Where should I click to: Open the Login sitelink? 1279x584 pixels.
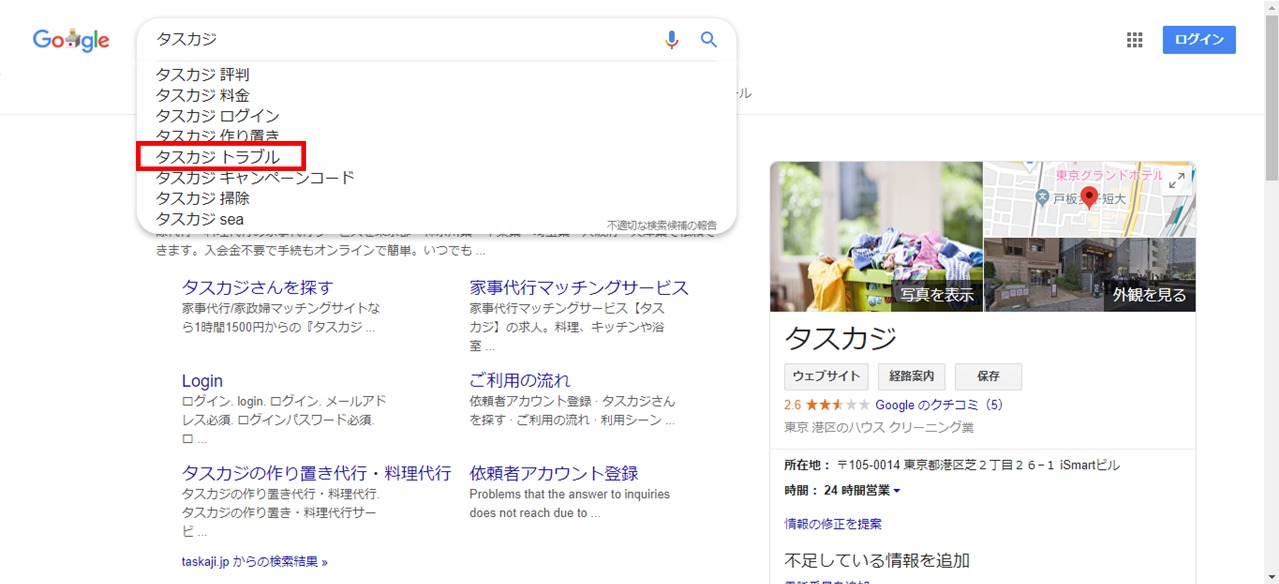202,381
